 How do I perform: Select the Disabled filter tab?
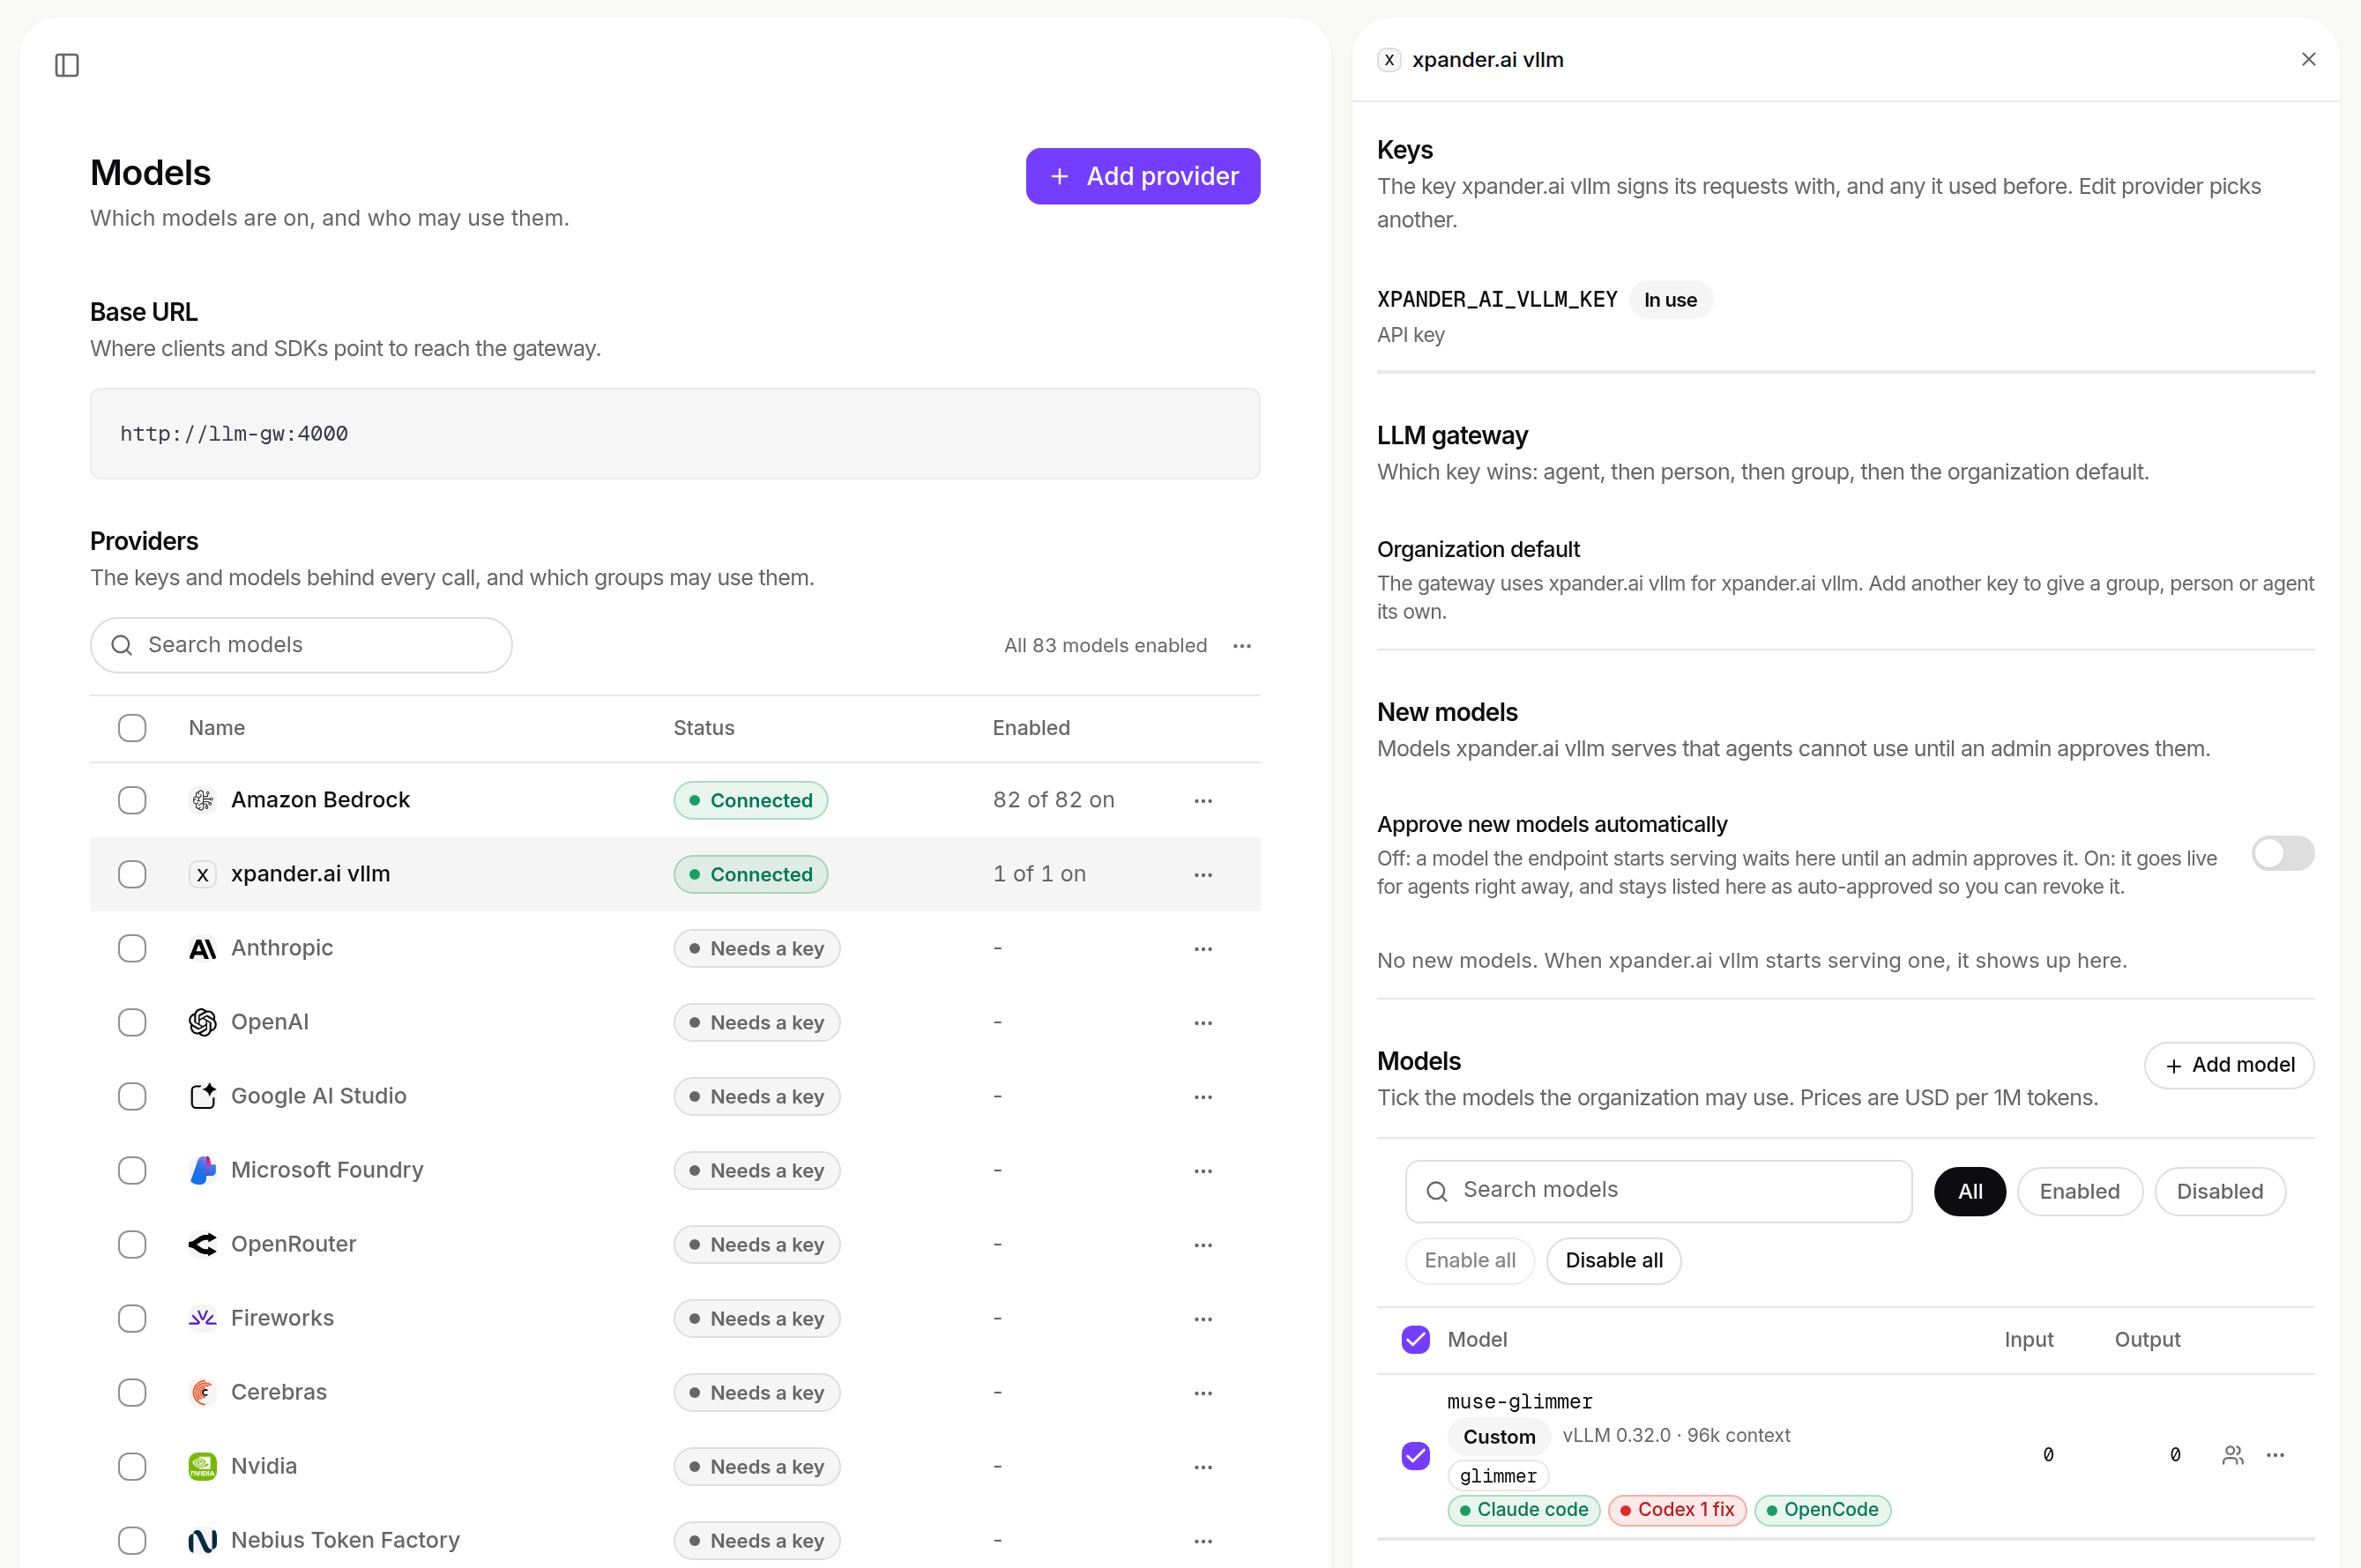pos(2219,1191)
